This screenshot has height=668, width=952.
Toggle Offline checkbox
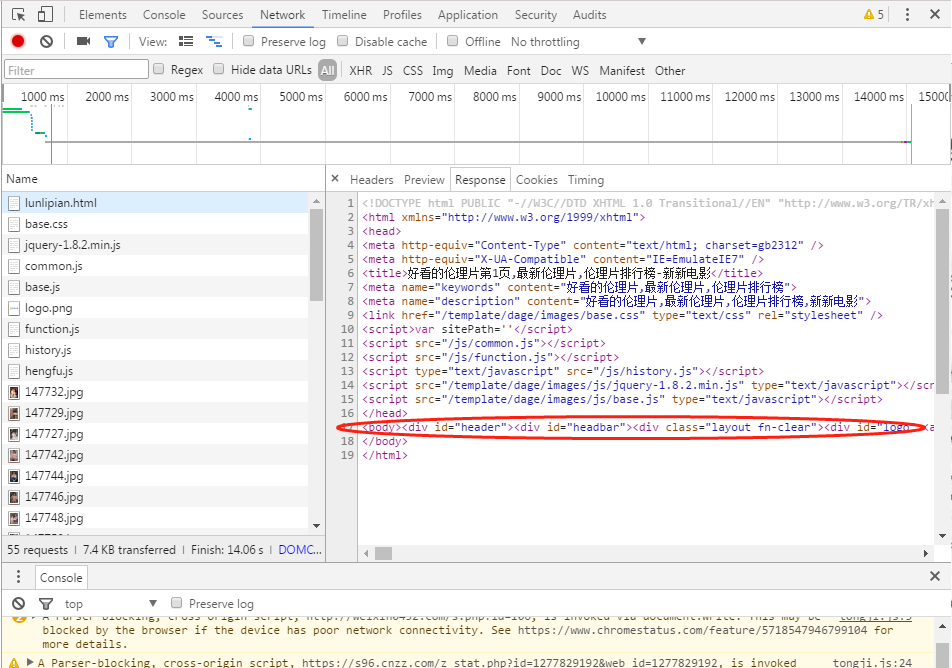[452, 41]
